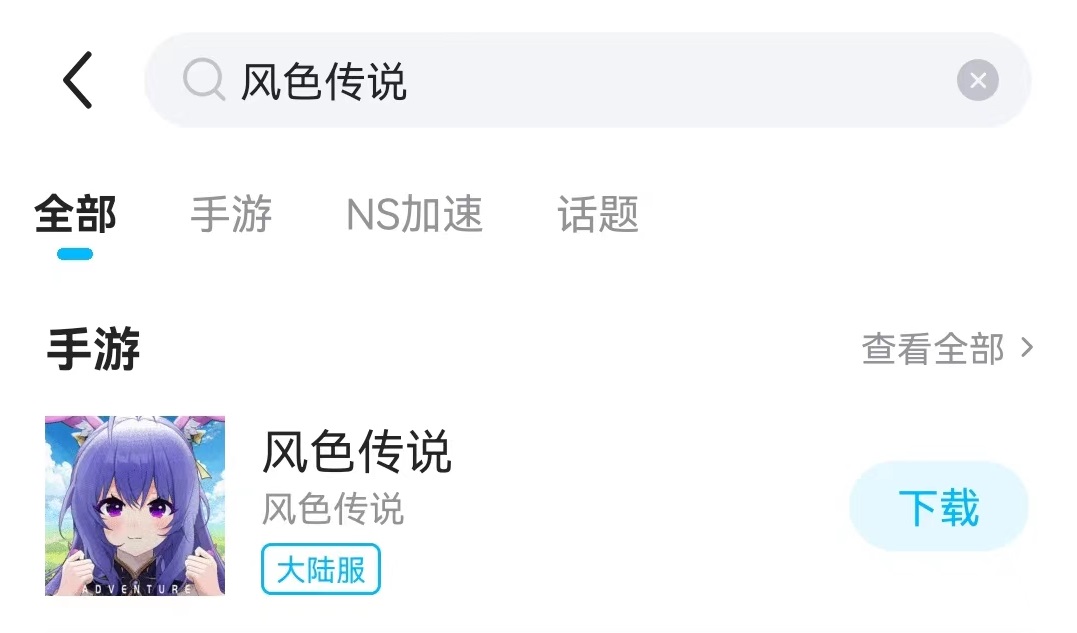The height and width of the screenshot is (633, 1077).
Task: Click the bold 手游 section heading
Action: click(93, 350)
